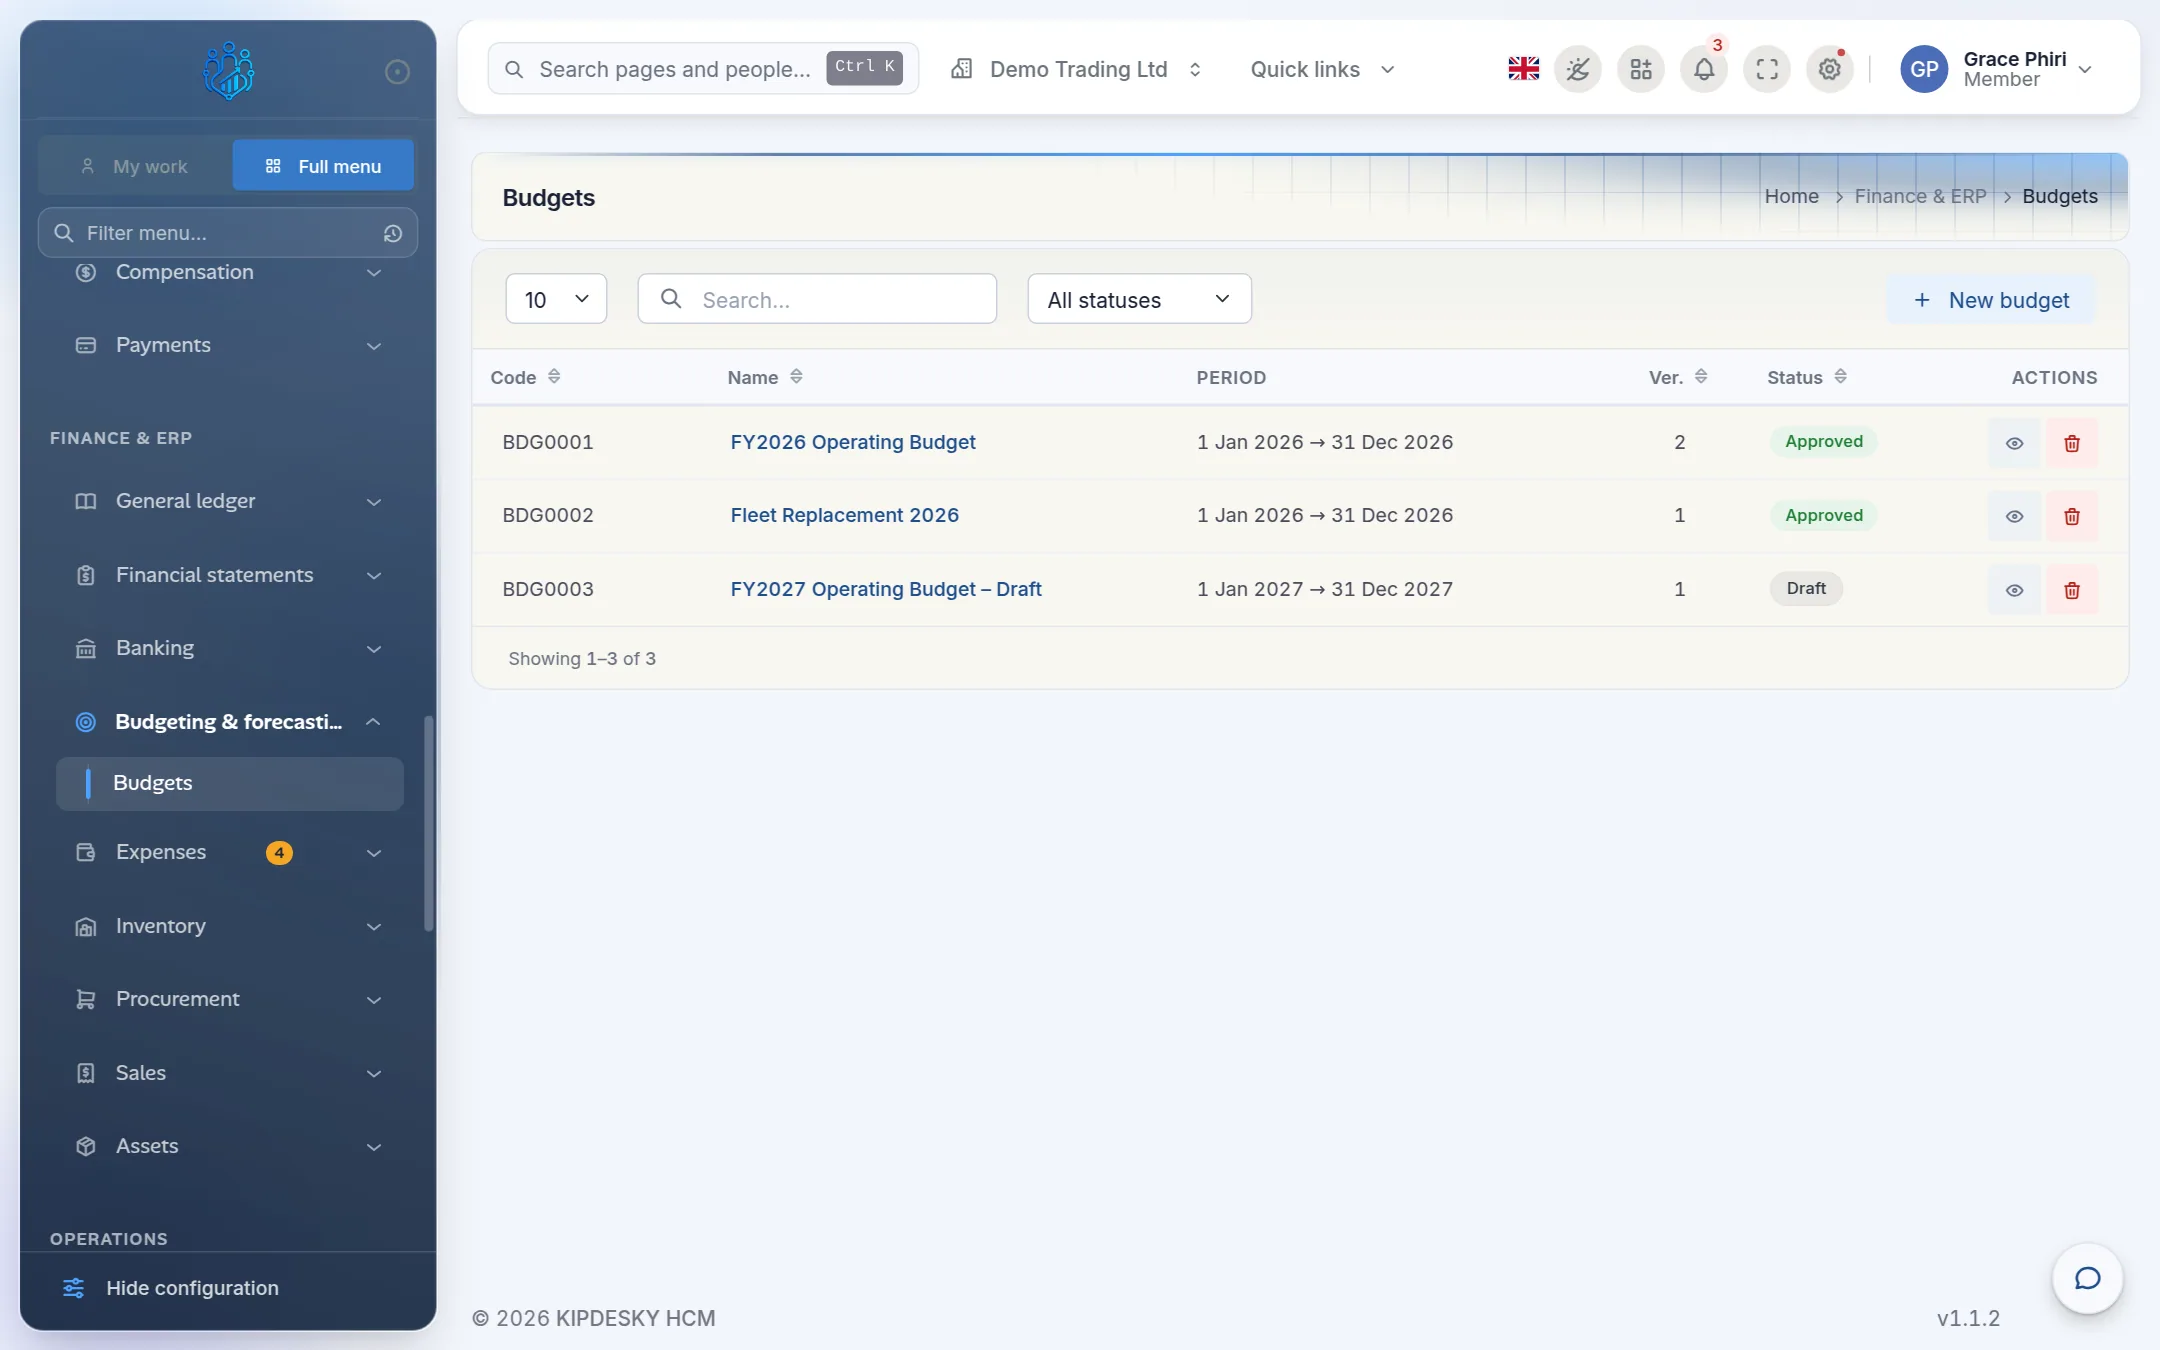Delete the BDG0003 draft budget
2160x1350 pixels.
point(2072,590)
